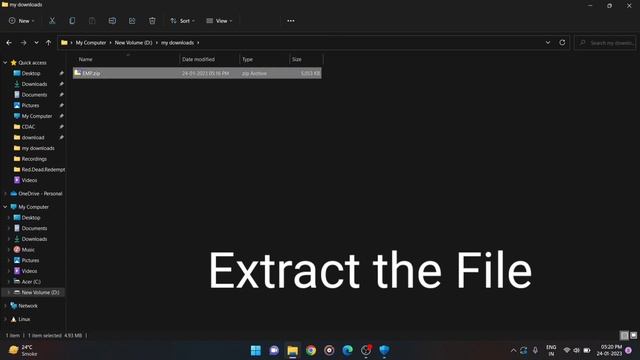The height and width of the screenshot is (360, 640).
Task: Switch to details view layout icon
Action: (624, 336)
